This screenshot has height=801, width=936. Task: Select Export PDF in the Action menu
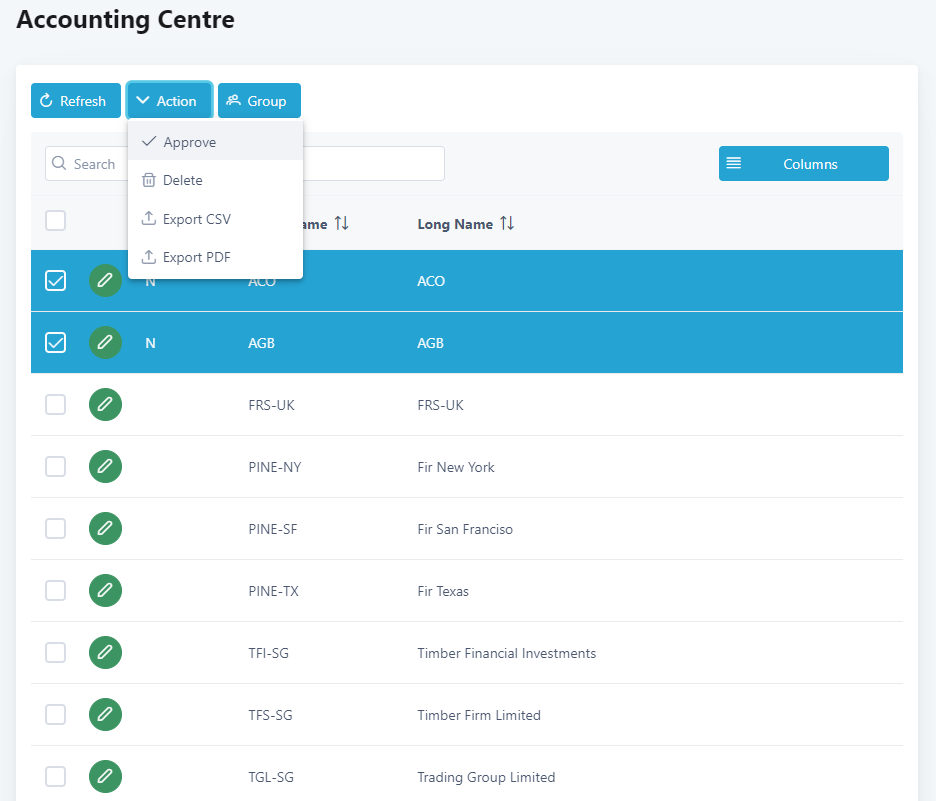click(197, 257)
